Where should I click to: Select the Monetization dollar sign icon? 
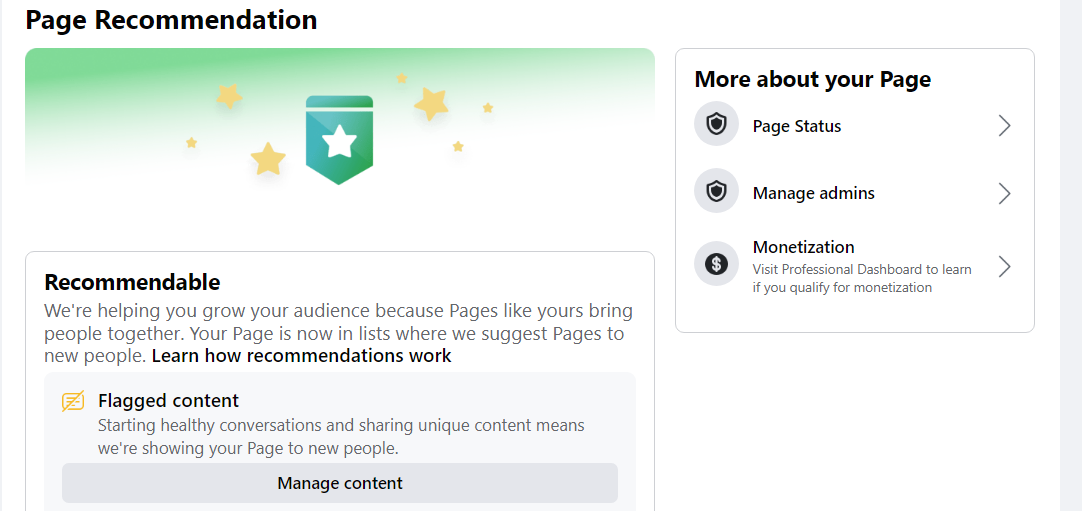pos(716,263)
